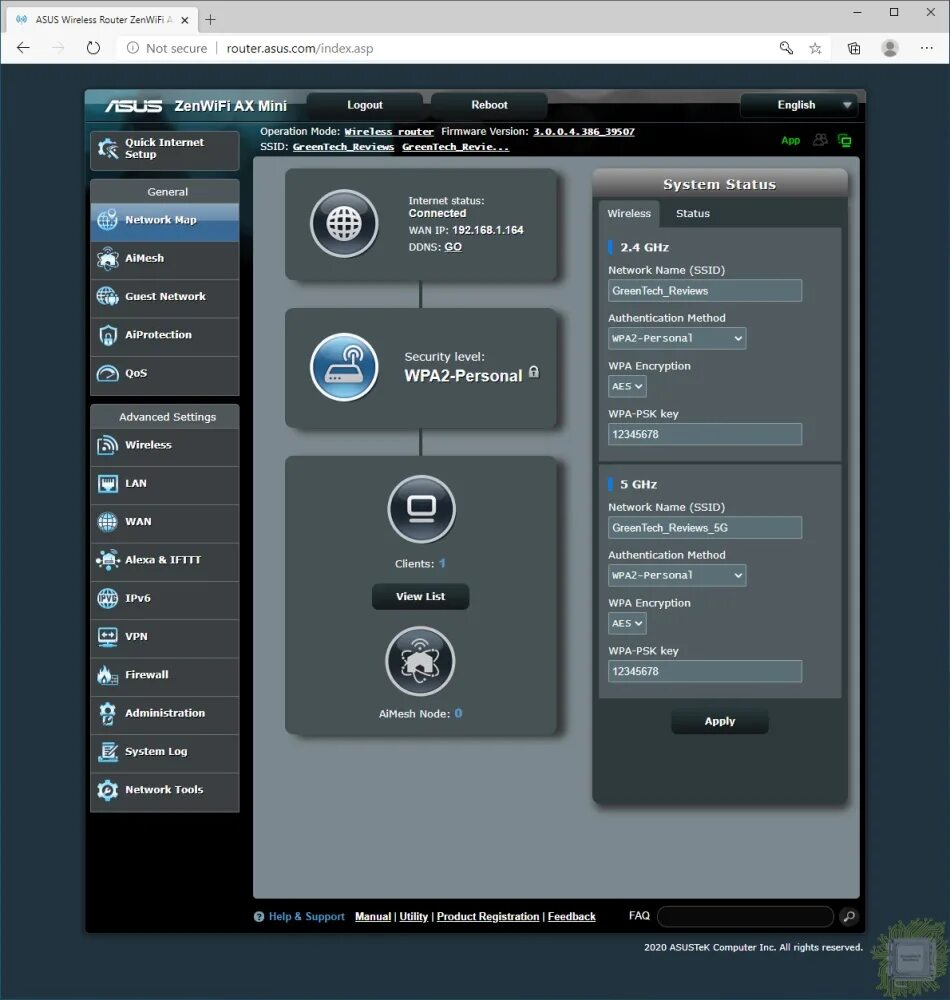Open browser settings and more menu

coord(926,48)
